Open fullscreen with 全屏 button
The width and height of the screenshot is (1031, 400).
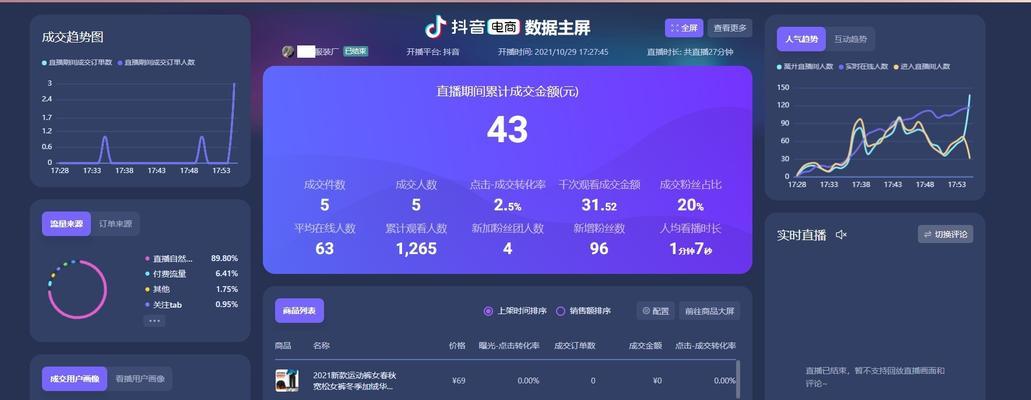pos(684,28)
